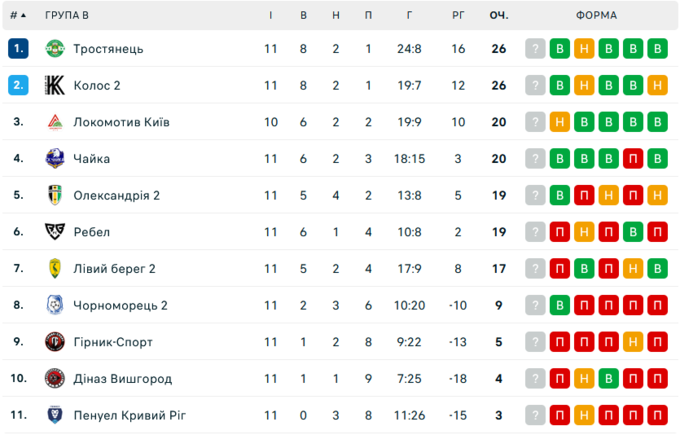Open the Лівий берег 2 crest
Image resolution: width=680 pixels, height=435 pixels.
[x=55, y=268]
